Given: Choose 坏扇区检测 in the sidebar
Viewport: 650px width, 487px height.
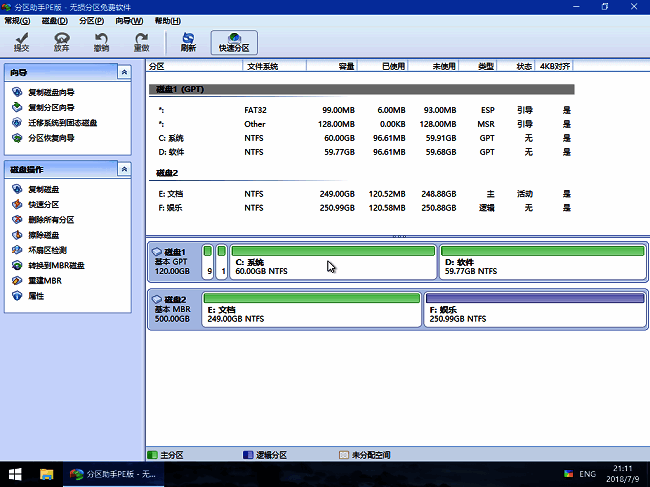Looking at the screenshot, I should [50, 250].
